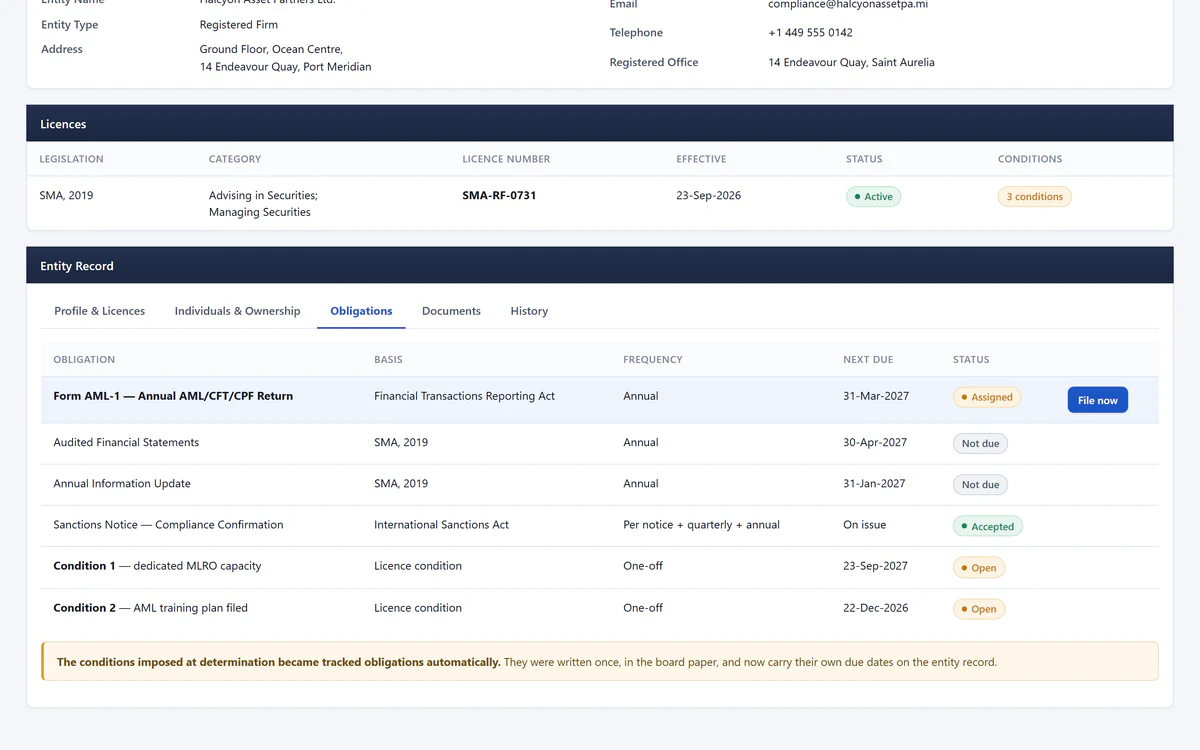The height and width of the screenshot is (750, 1200).
Task: Click the Licences section header
Action: coord(600,124)
